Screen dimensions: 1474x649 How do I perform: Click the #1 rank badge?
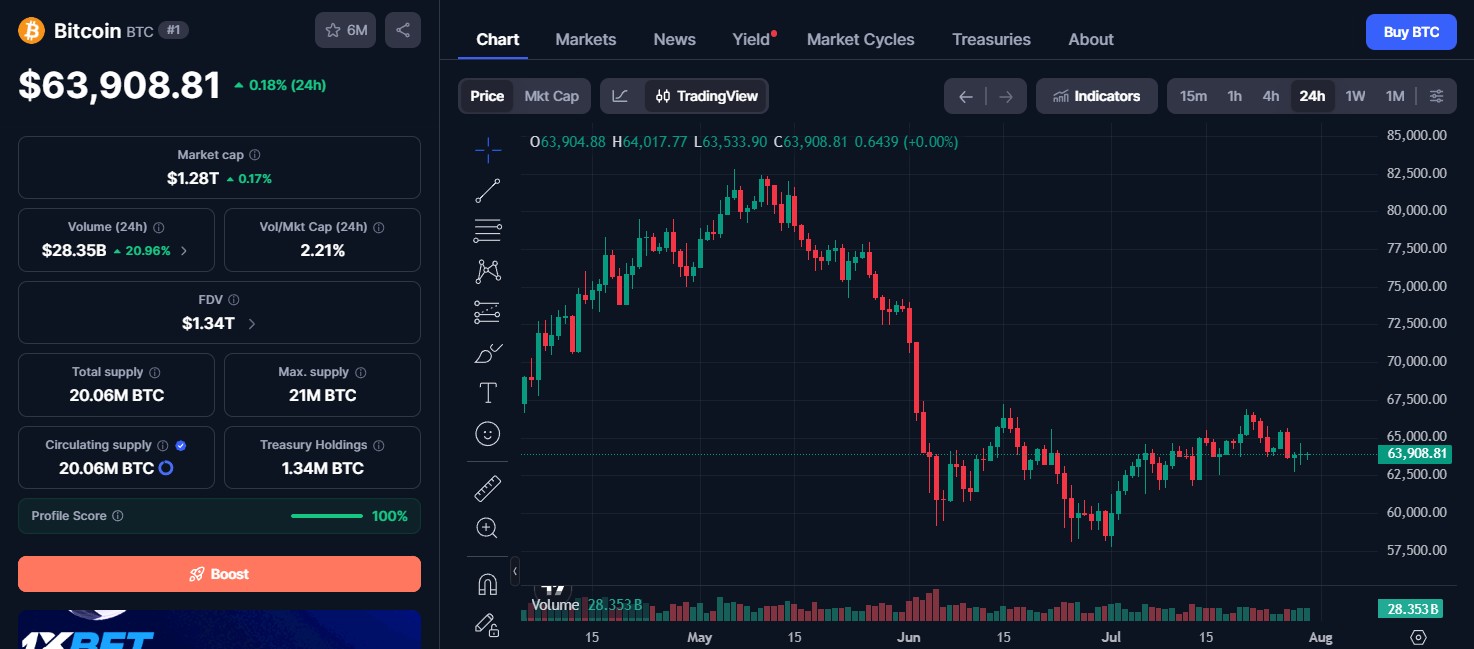coord(173,31)
